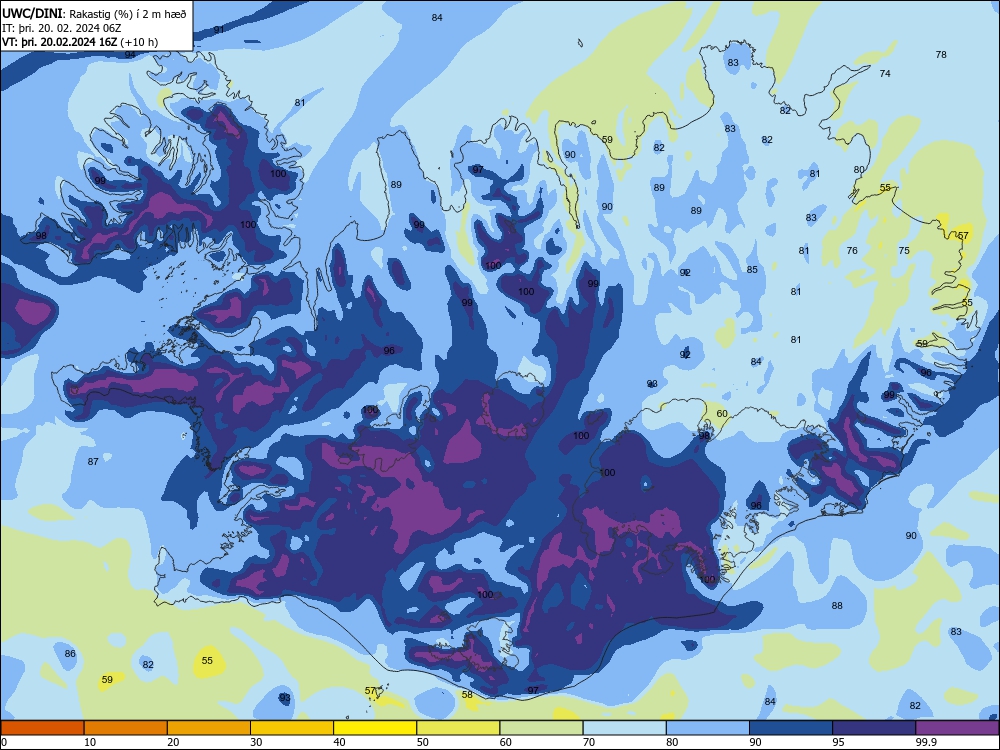This screenshot has height=750, width=1000.
Task: Select the 30–40 amber legend block
Action: pos(292,728)
